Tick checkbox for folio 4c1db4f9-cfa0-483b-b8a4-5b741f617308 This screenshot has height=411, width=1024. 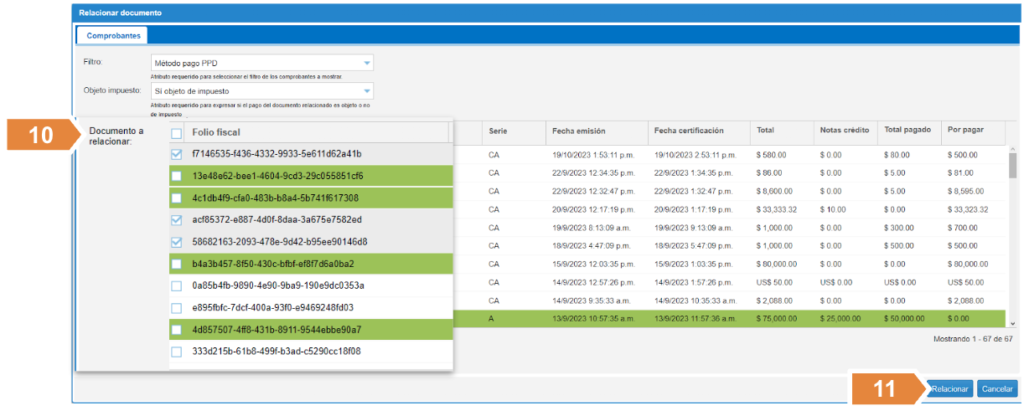click(176, 198)
